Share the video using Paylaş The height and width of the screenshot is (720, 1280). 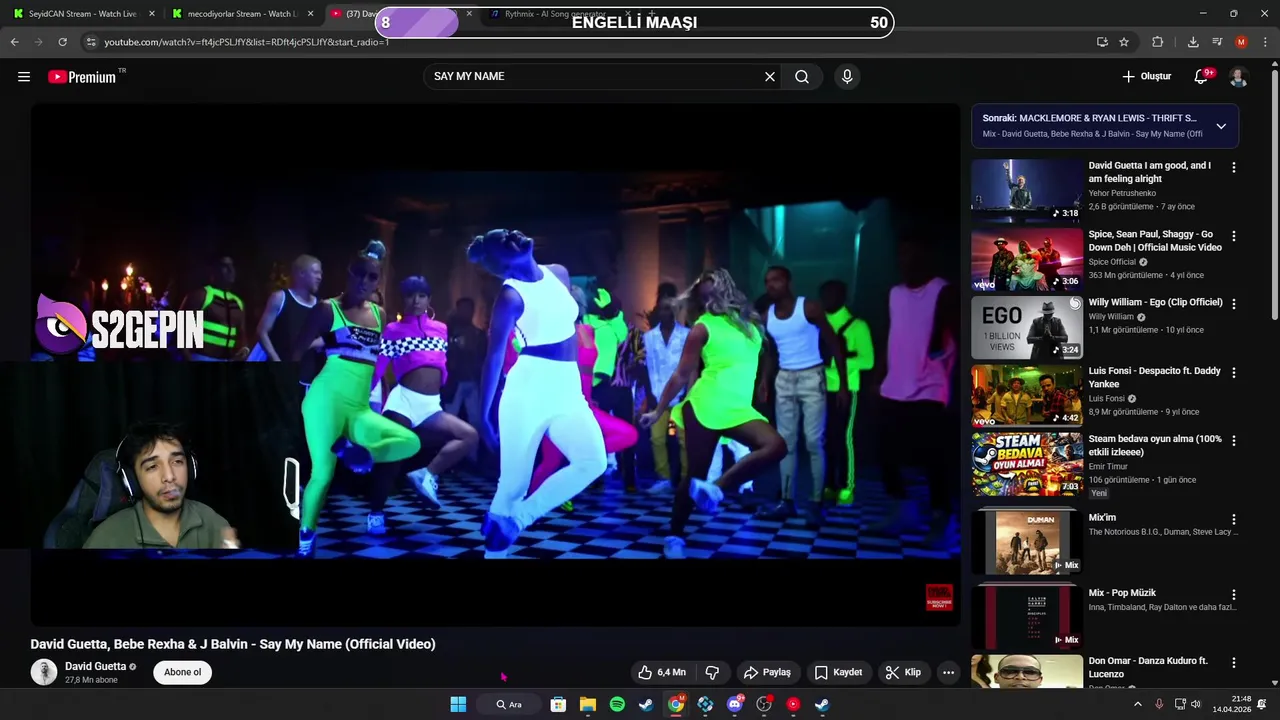pos(767,672)
